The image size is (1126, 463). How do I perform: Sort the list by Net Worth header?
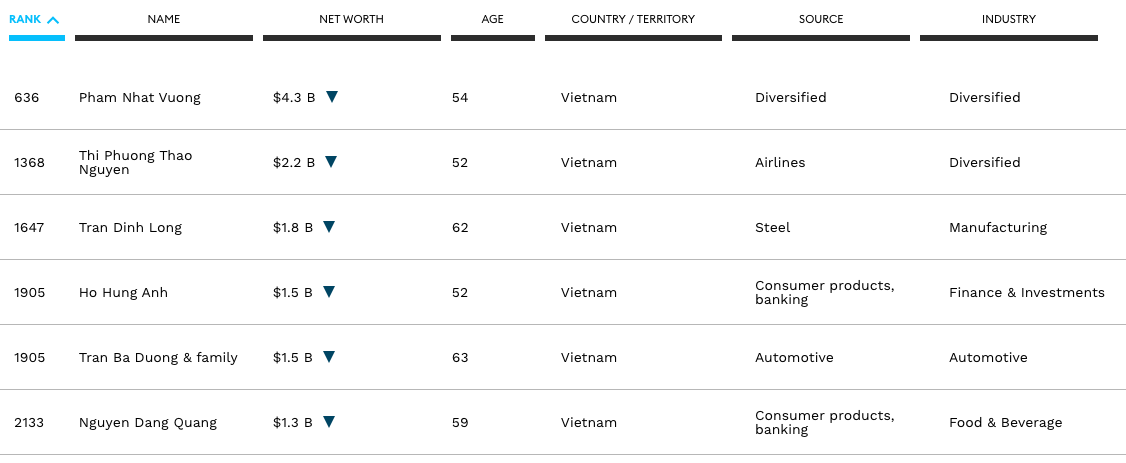tap(351, 19)
